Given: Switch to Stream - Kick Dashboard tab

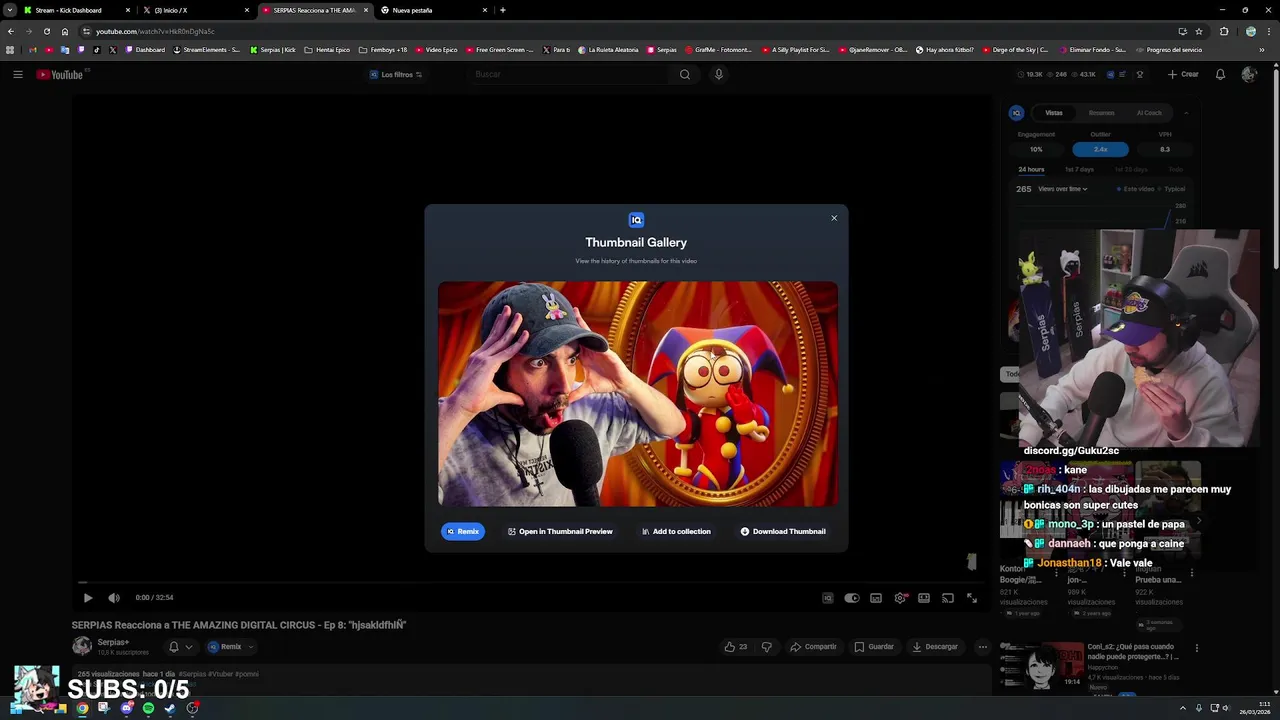Looking at the screenshot, I should (x=75, y=10).
